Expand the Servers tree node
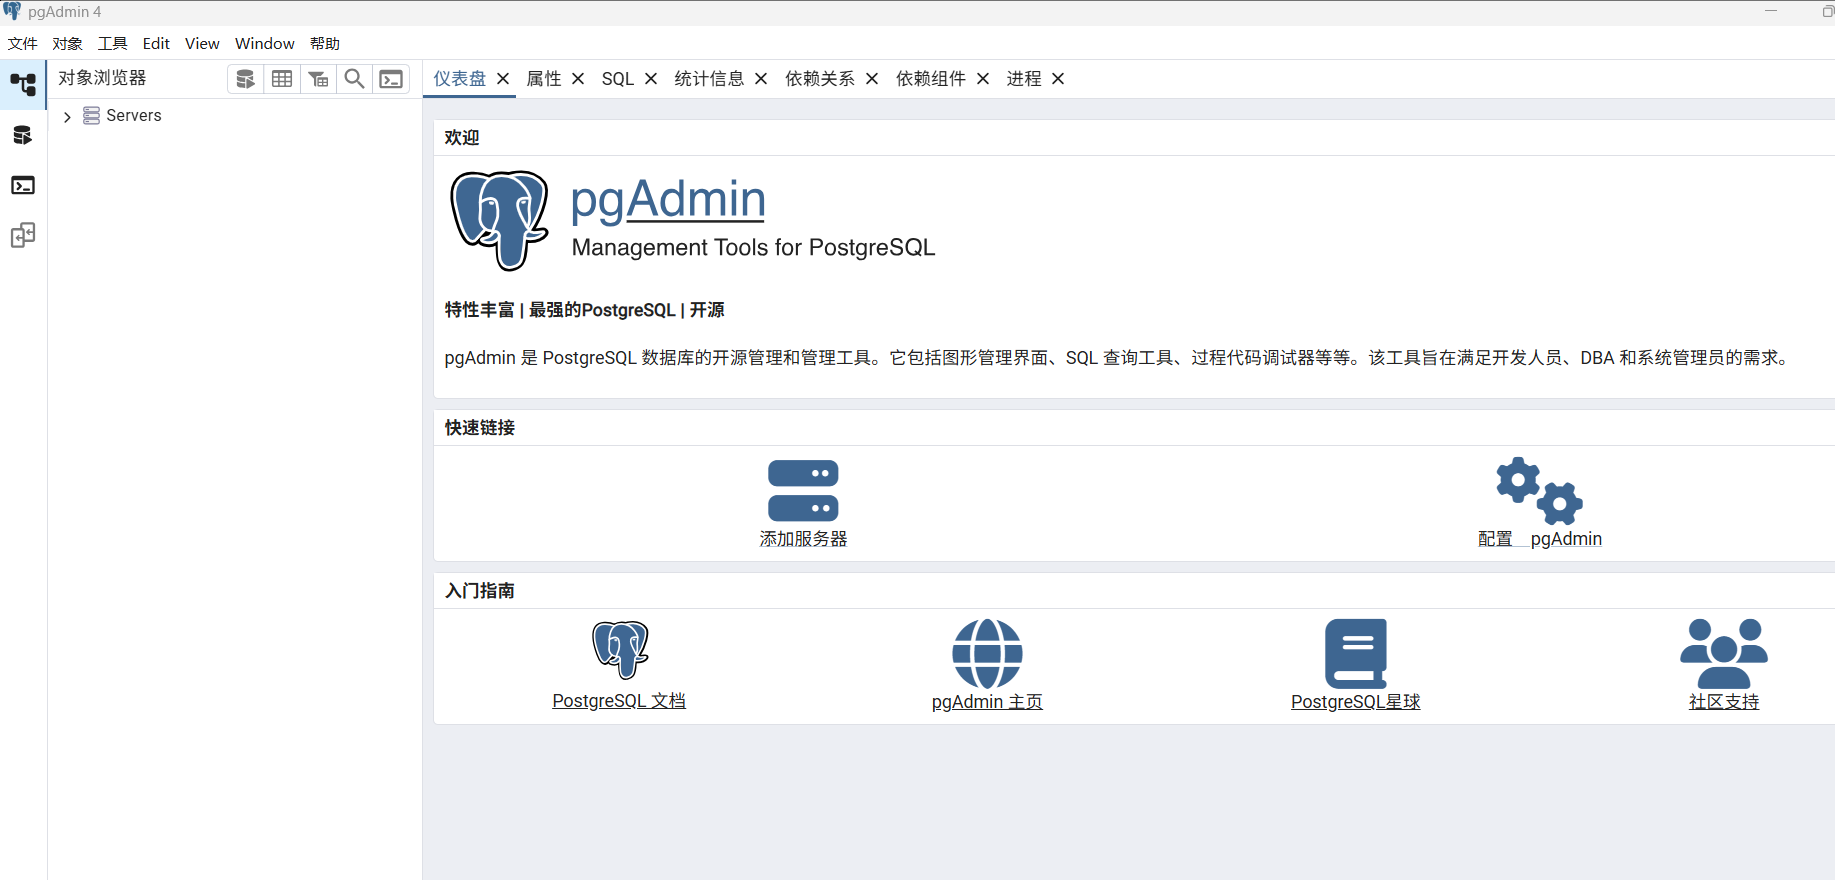Screen dimensions: 1835x880 coord(67,117)
